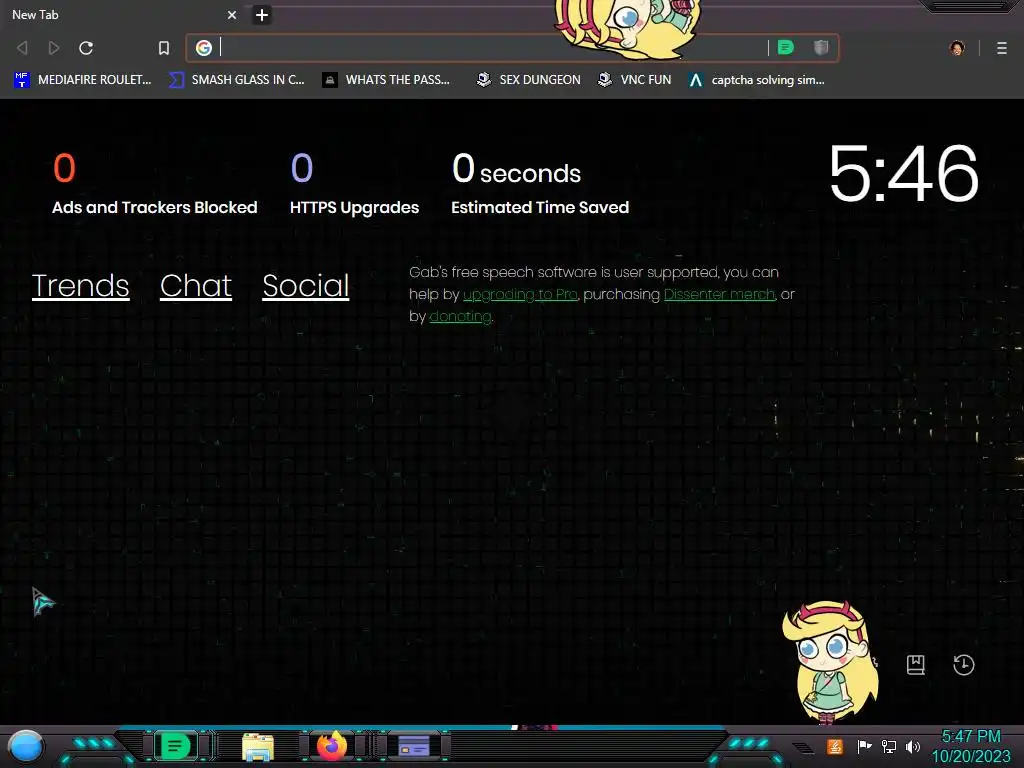Click the Estimated Time Saved stat
Screen dimensions: 1024x768
coord(540,184)
